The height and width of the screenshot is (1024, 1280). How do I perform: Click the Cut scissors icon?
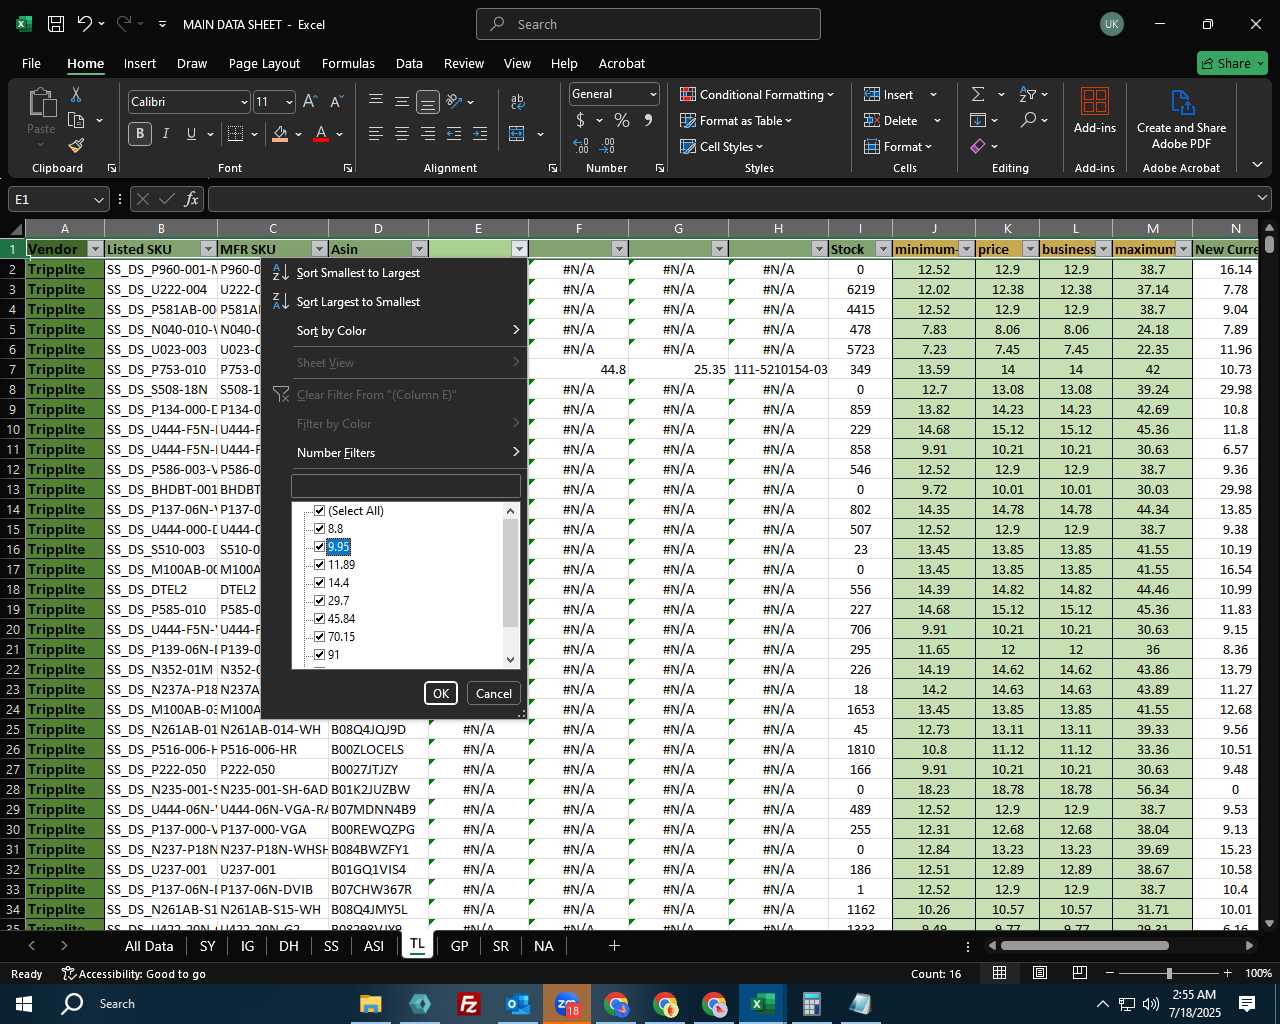point(75,94)
